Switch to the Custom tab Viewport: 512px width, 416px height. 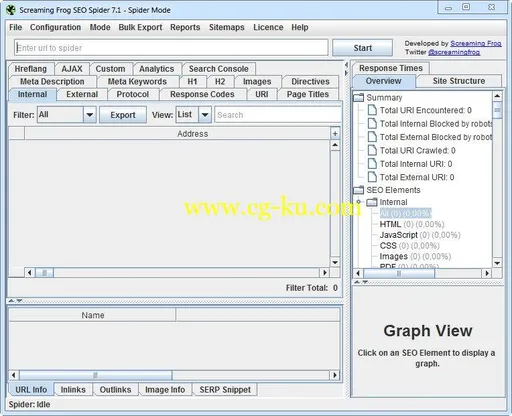[111, 69]
